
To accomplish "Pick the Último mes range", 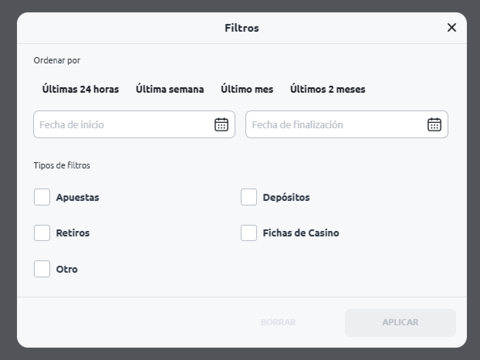I will [247, 89].
